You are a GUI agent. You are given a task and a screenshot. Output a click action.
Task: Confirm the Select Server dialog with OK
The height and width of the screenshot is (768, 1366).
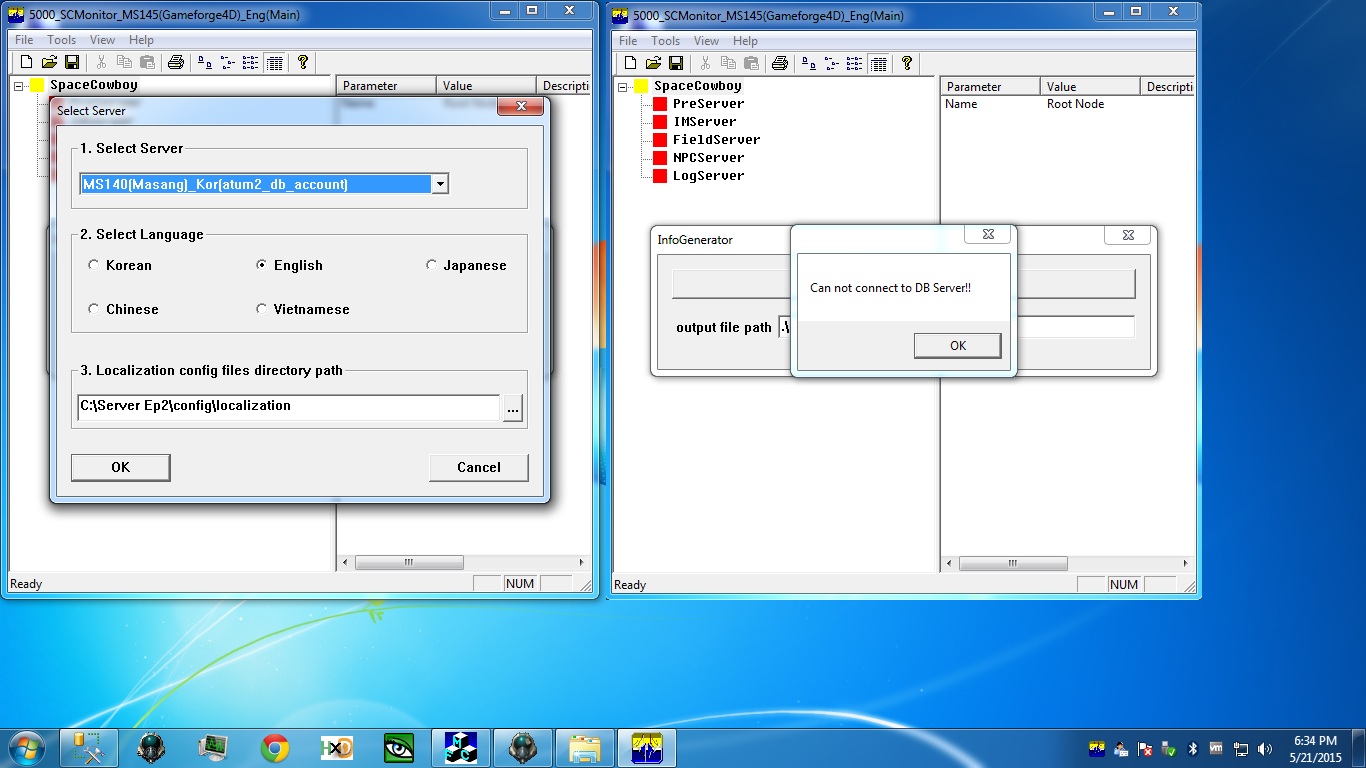[120, 467]
